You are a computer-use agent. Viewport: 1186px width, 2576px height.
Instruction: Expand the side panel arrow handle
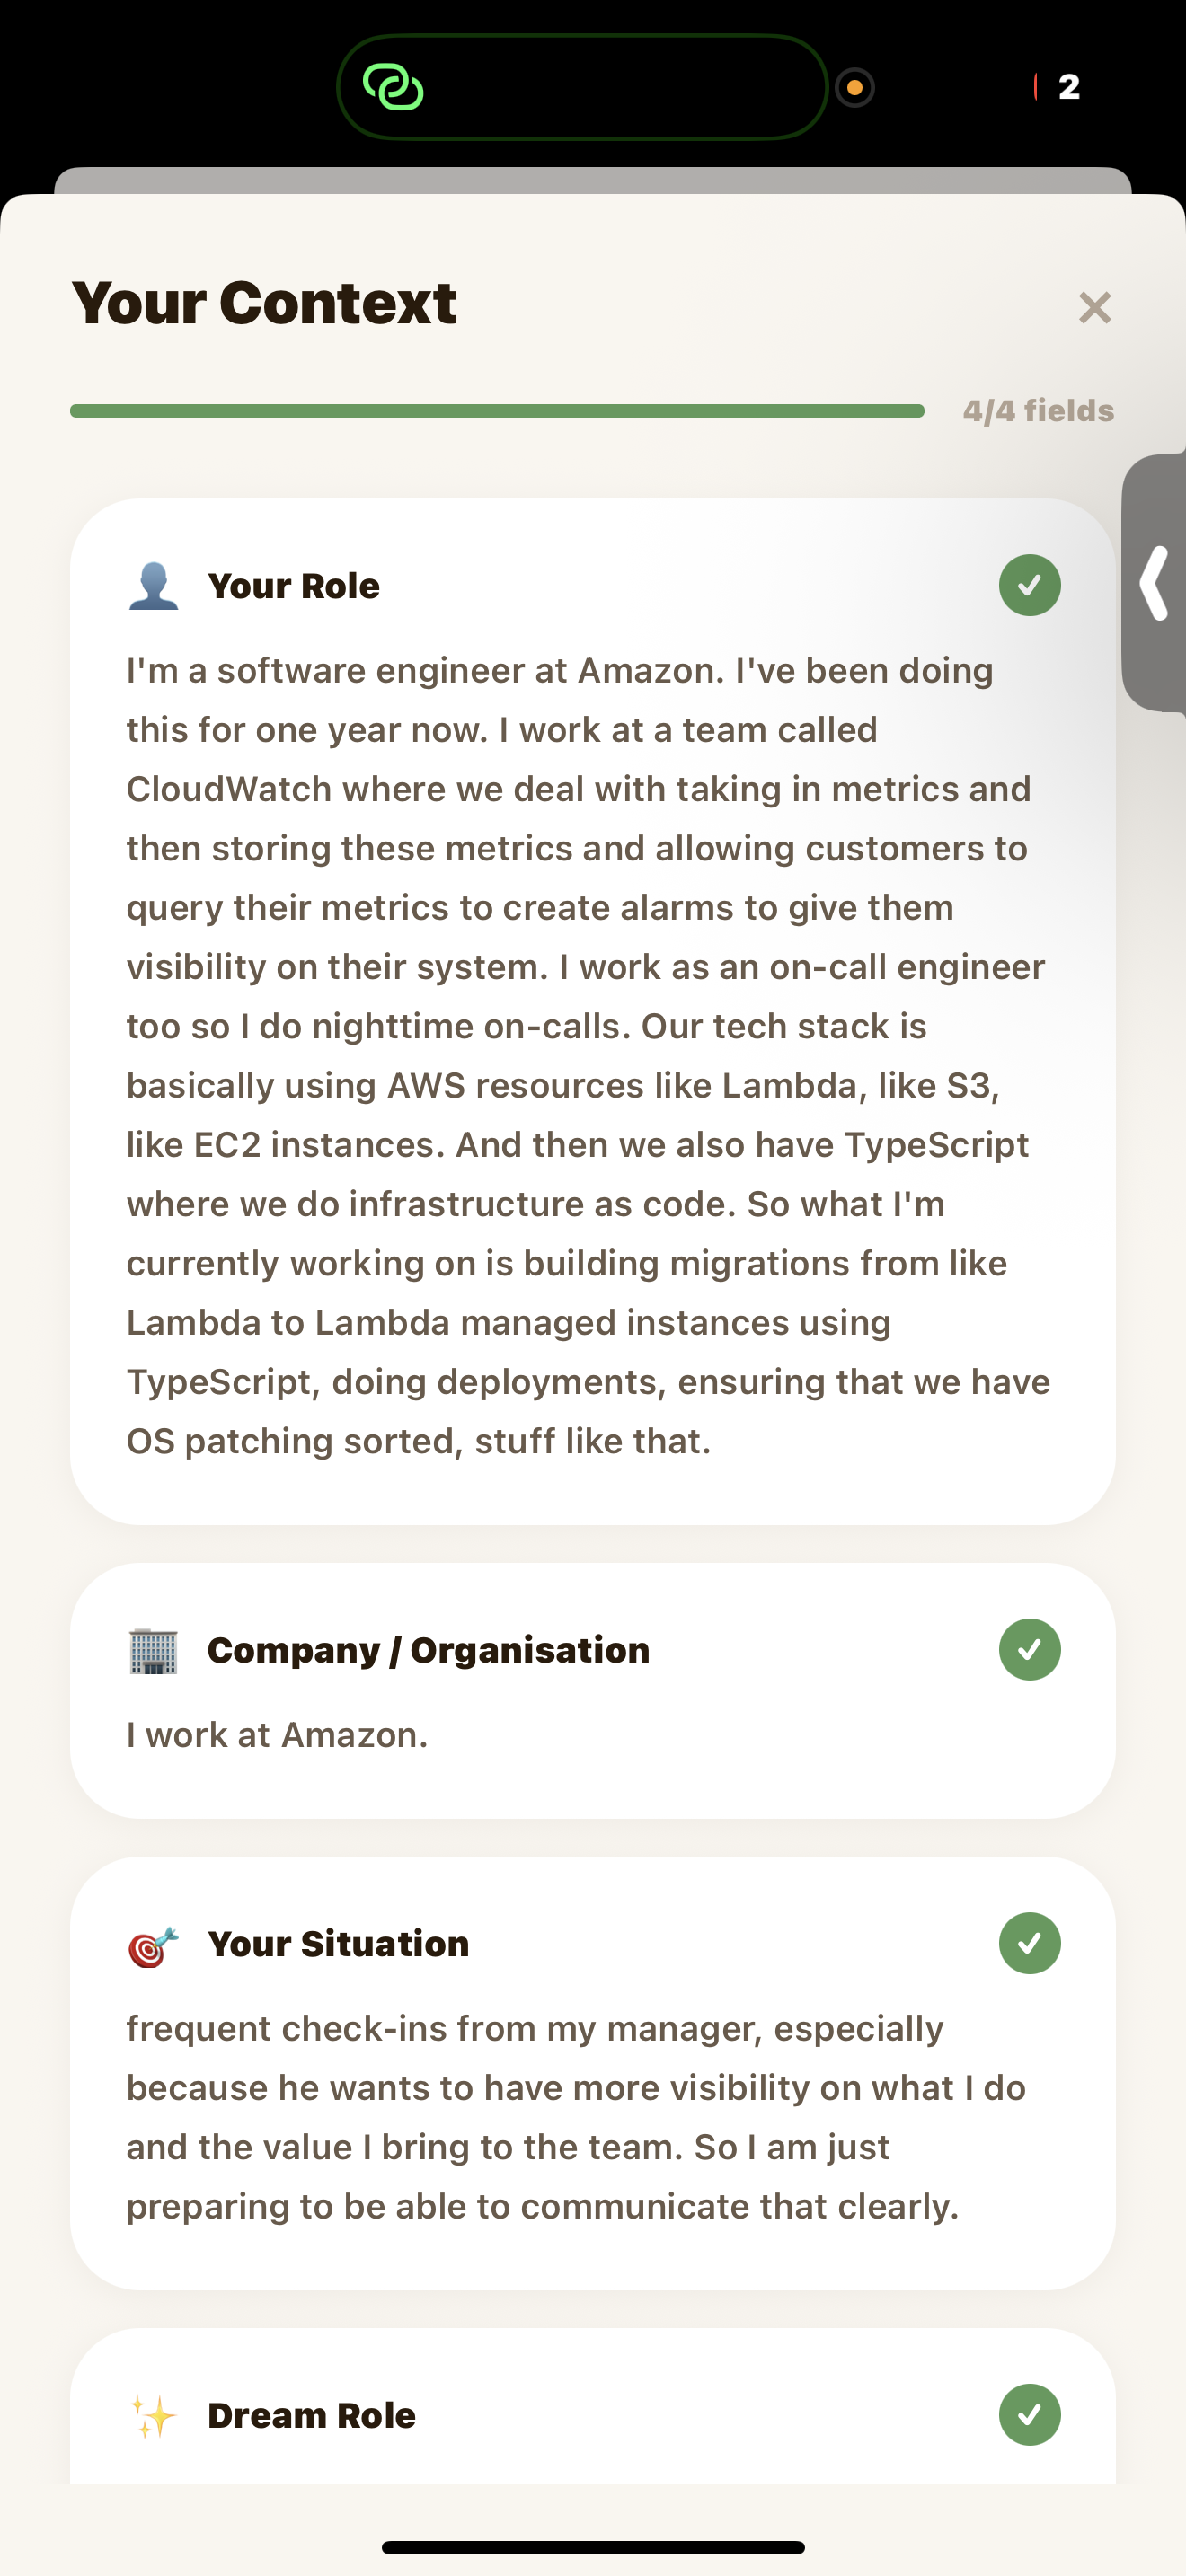1156,583
